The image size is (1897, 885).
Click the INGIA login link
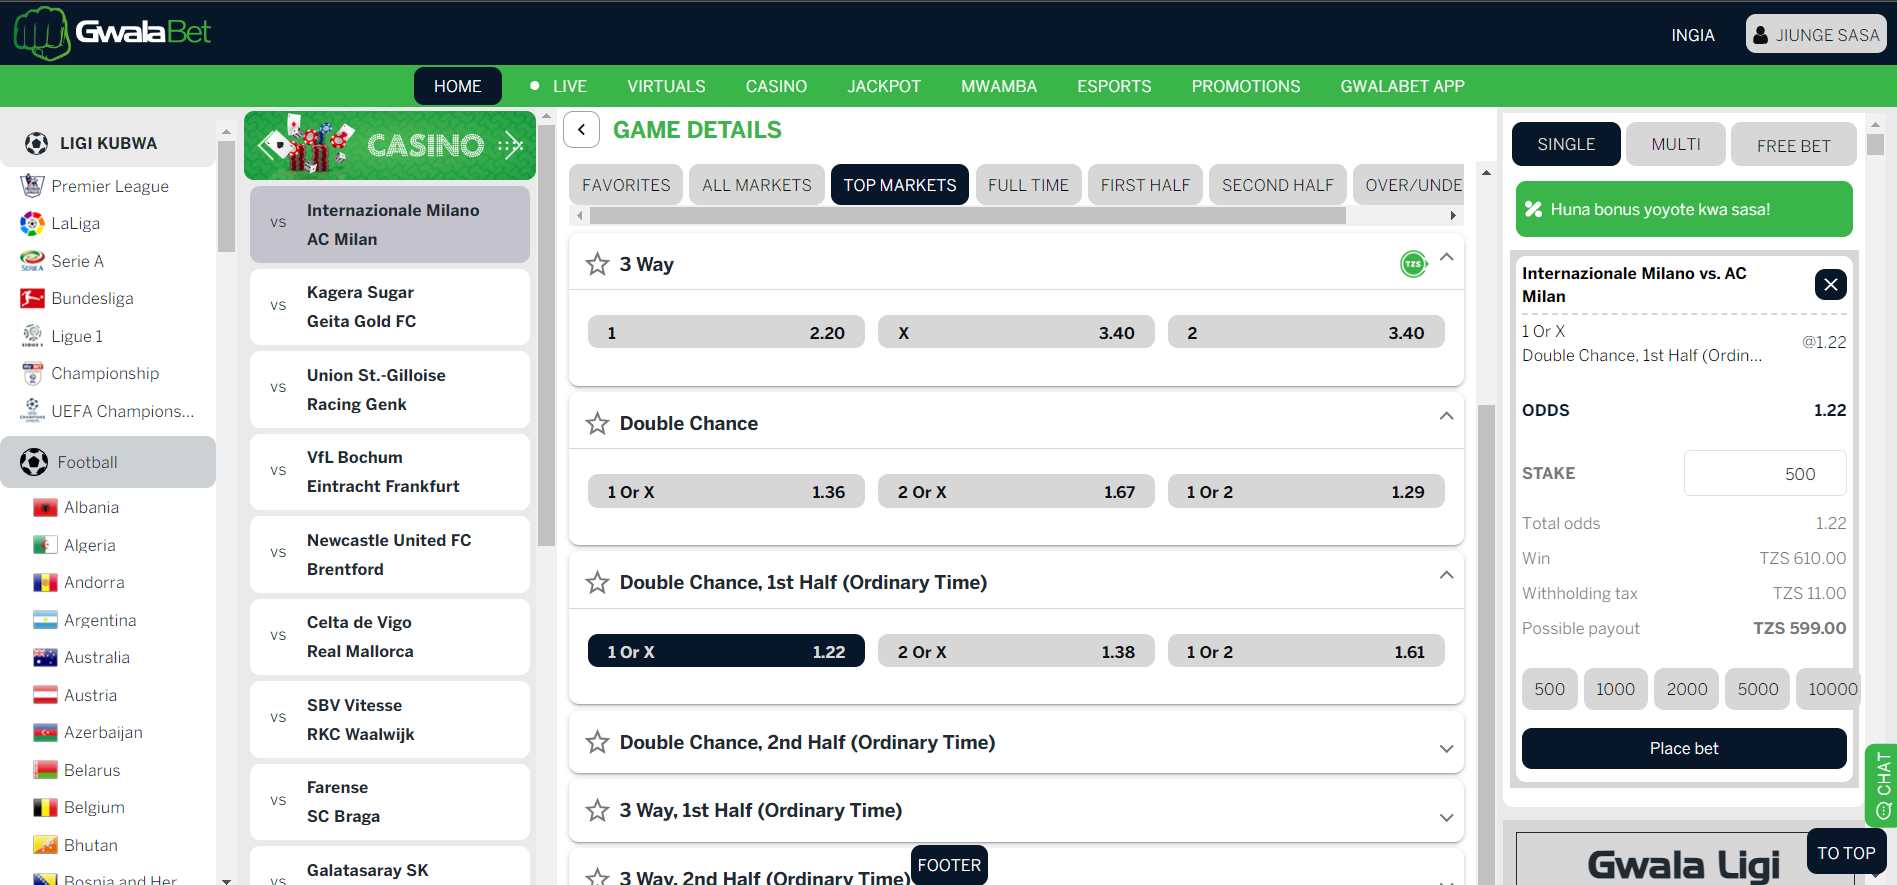click(1693, 35)
